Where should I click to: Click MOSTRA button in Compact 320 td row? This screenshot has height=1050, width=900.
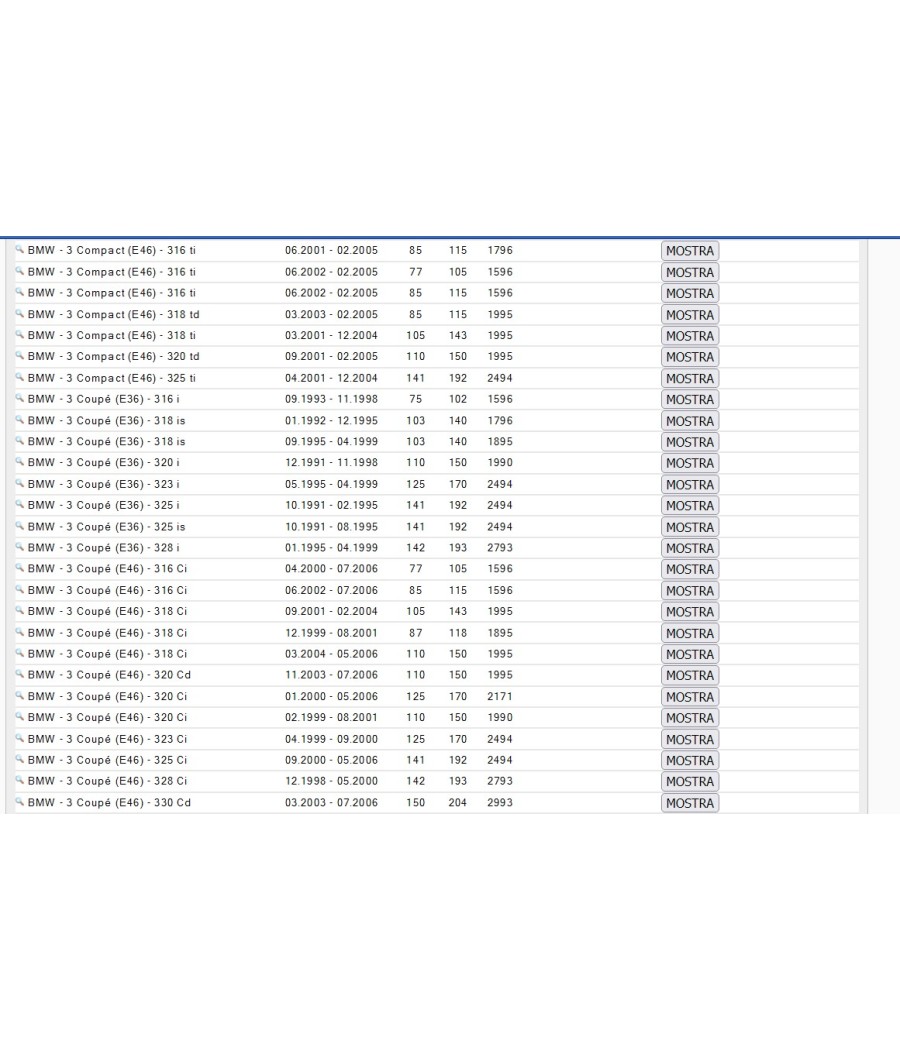690,357
